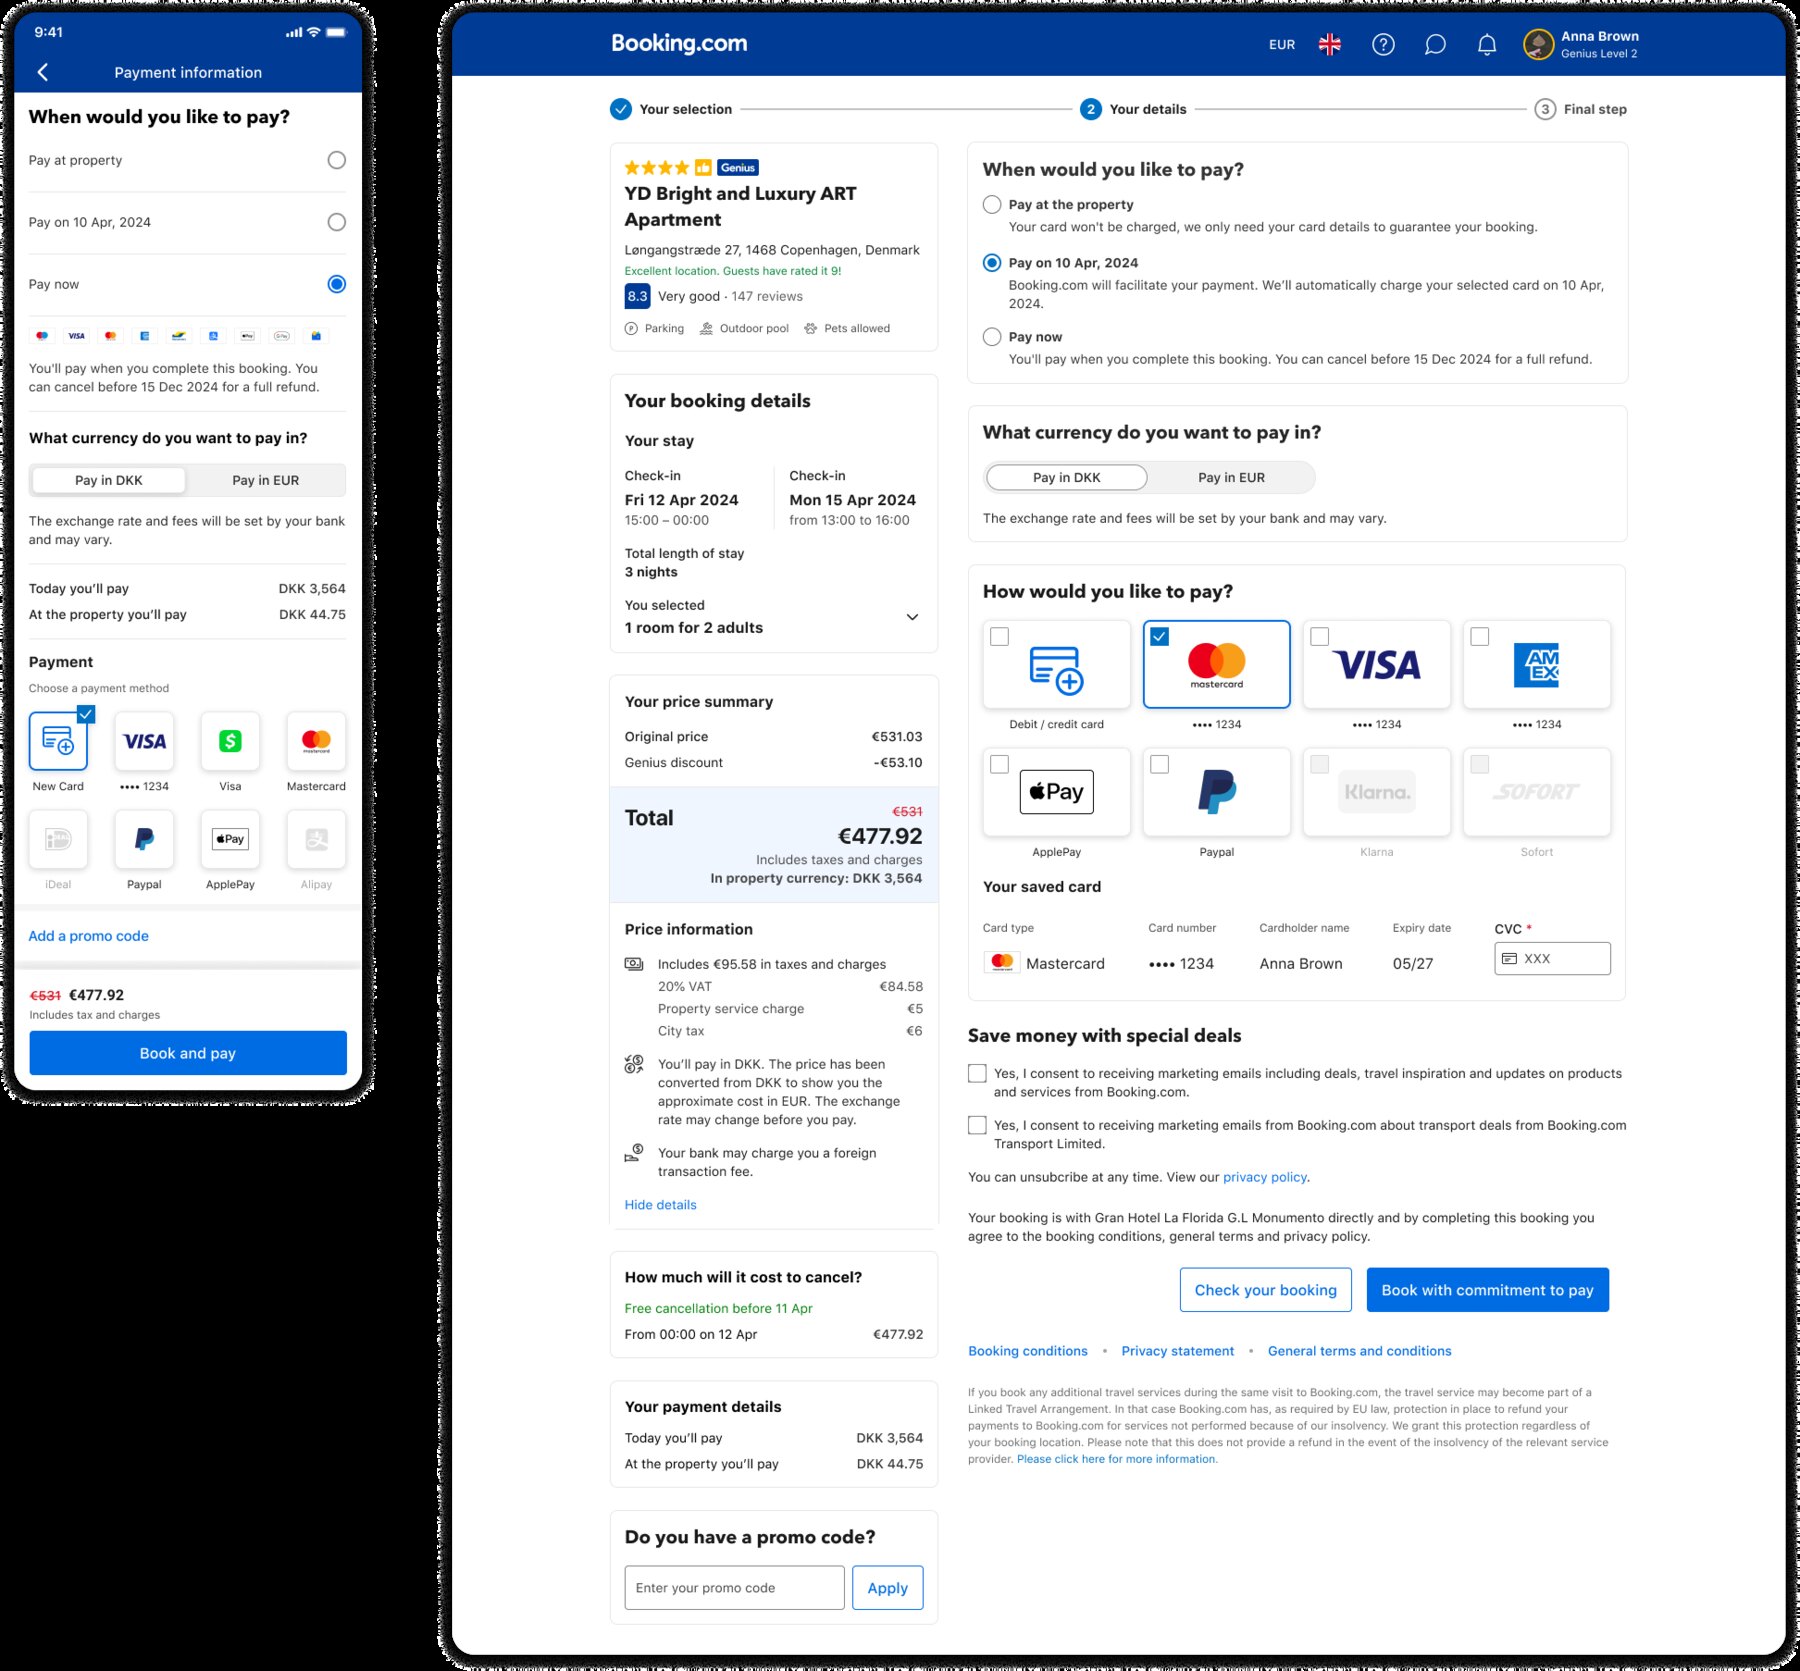This screenshot has width=1800, height=1671.
Task: Click Check your booking button
Action: tap(1266, 1290)
